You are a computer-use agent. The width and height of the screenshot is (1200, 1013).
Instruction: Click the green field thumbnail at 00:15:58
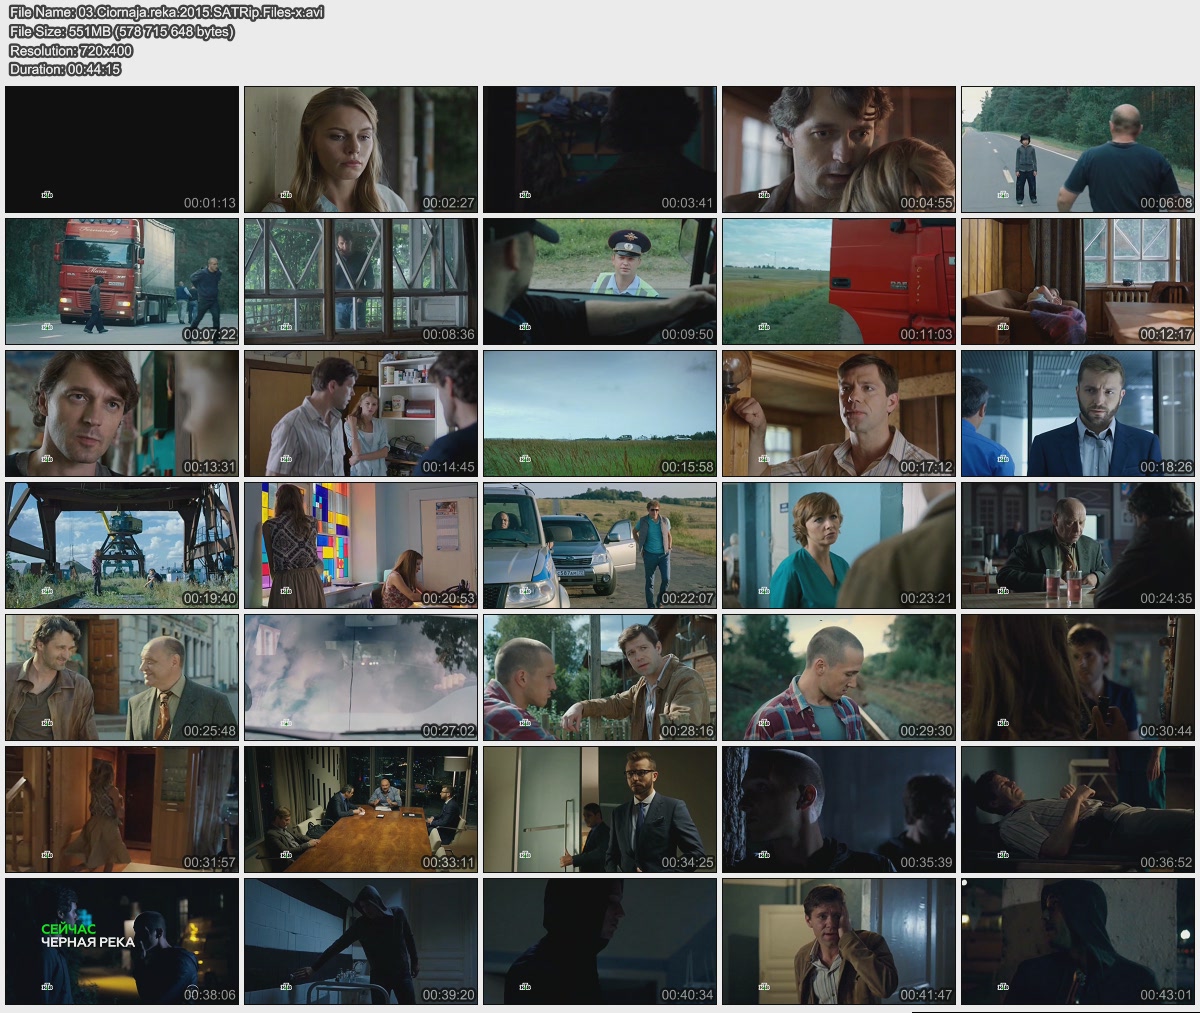point(600,413)
